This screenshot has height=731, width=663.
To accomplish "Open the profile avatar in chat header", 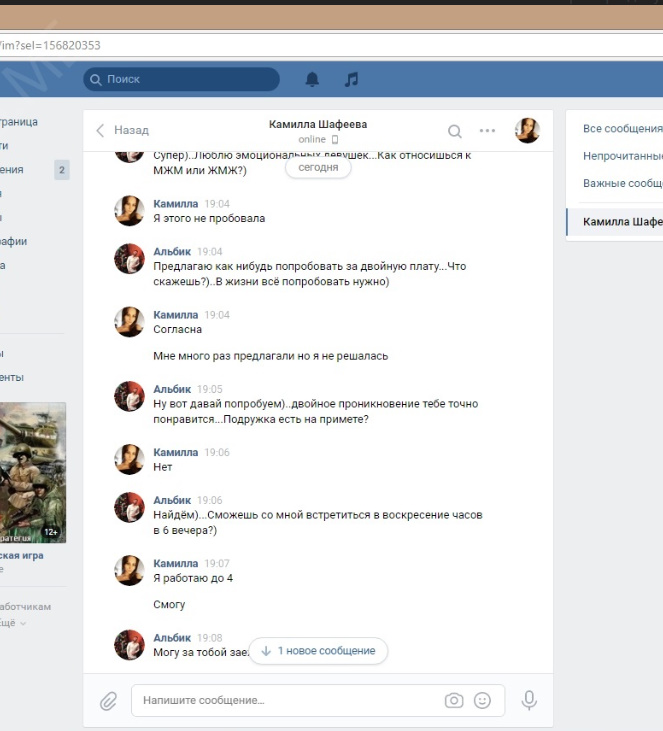I will point(527,131).
